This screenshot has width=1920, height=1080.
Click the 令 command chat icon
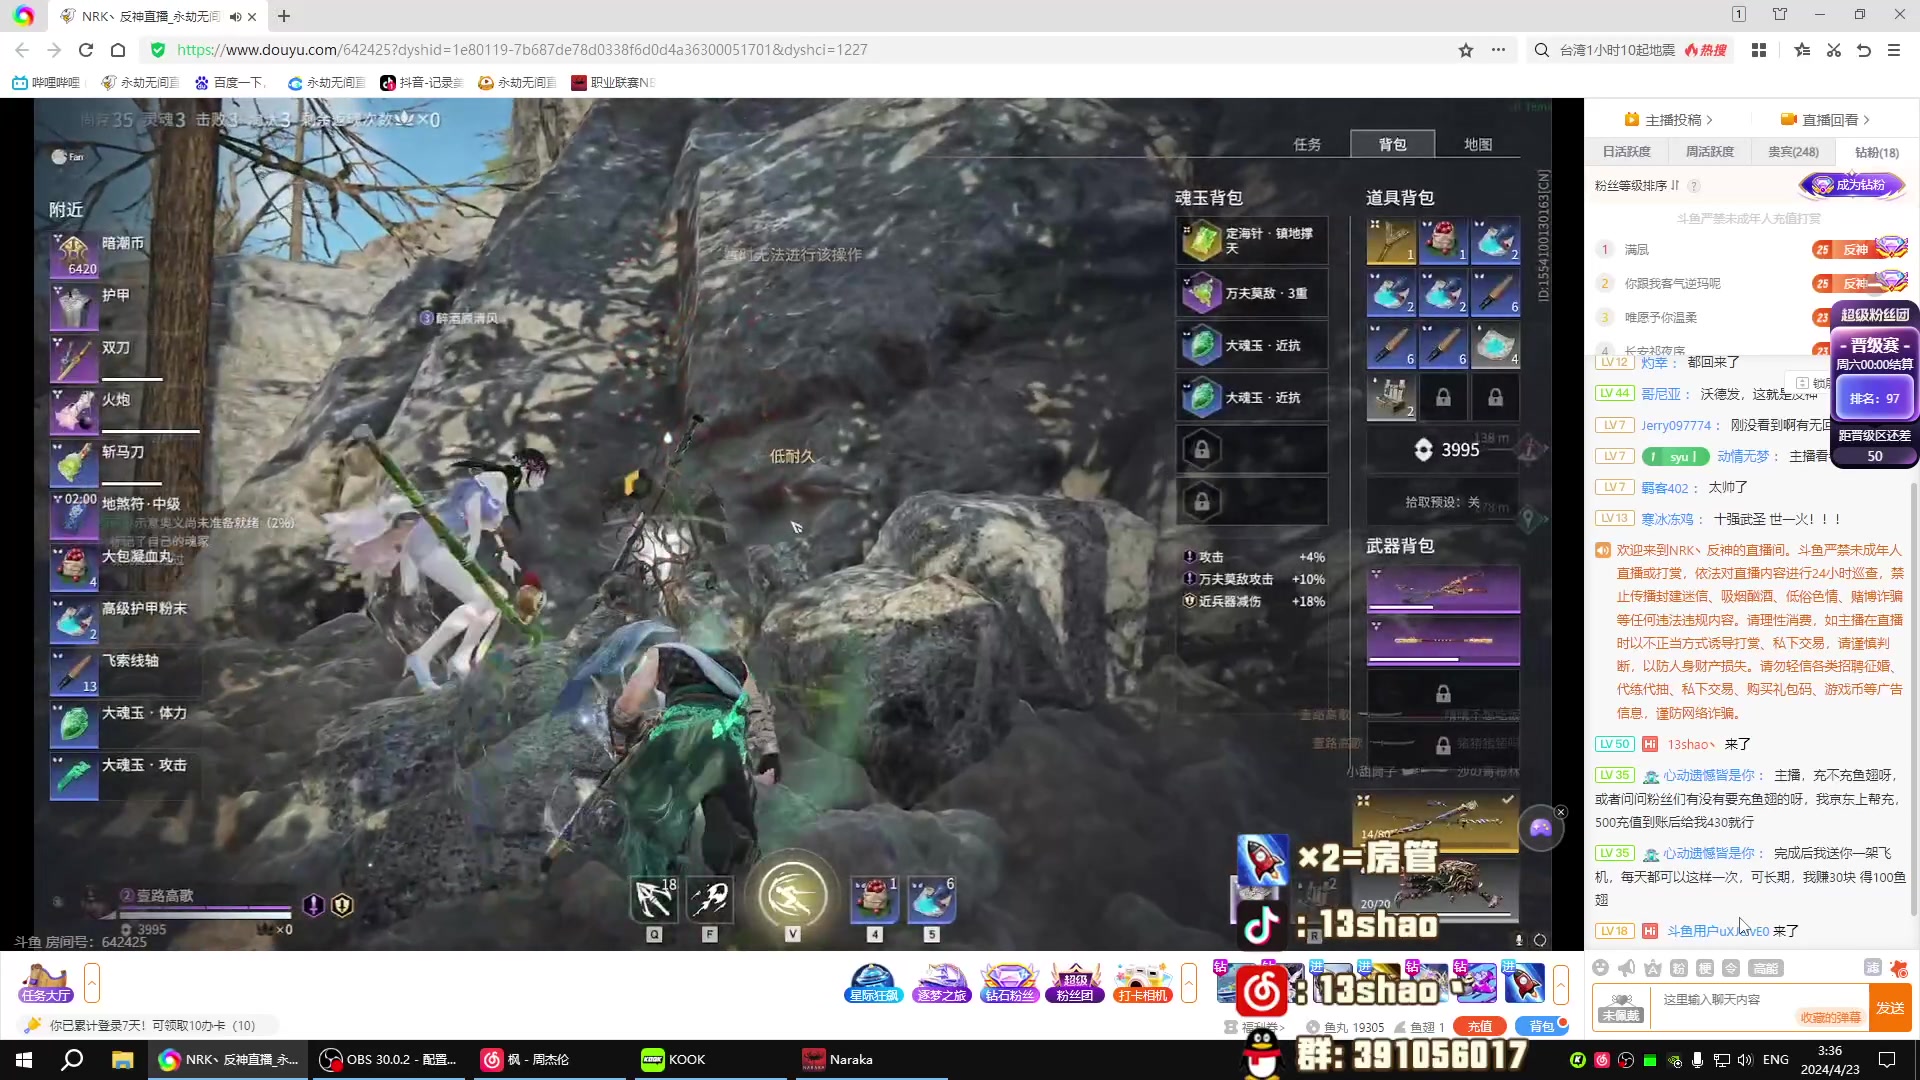pos(1731,967)
